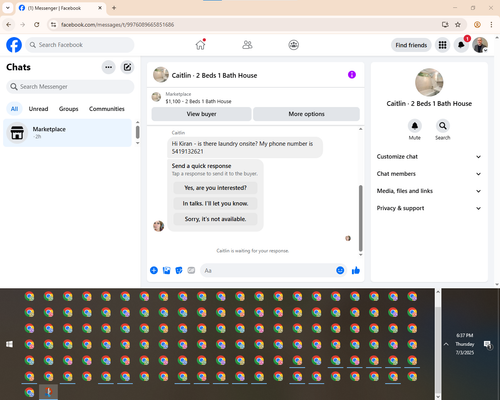Open Marketplace listing $1,100 - 2 Beds link
Viewport: 500px width, 400px height.
tap(198, 101)
